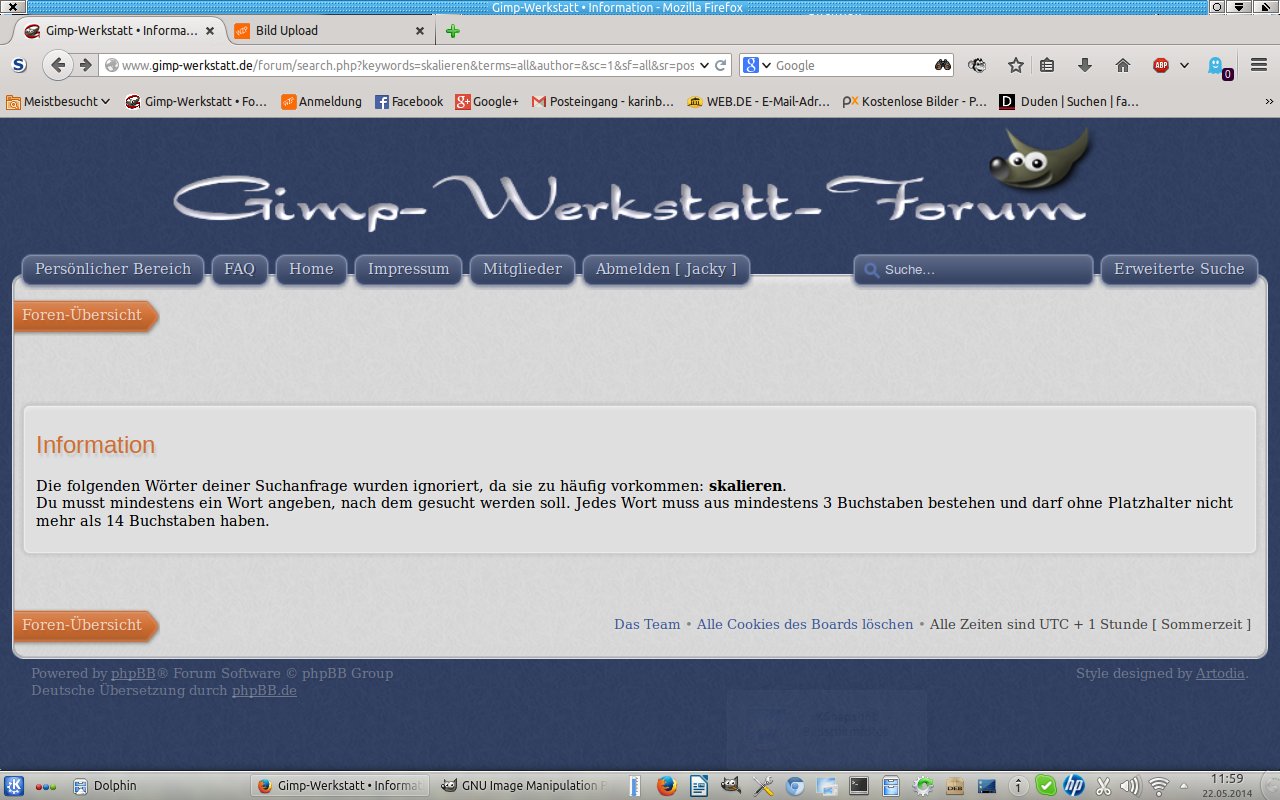Open the Impressum page
Viewport: 1280px width, 800px height.
pos(408,269)
